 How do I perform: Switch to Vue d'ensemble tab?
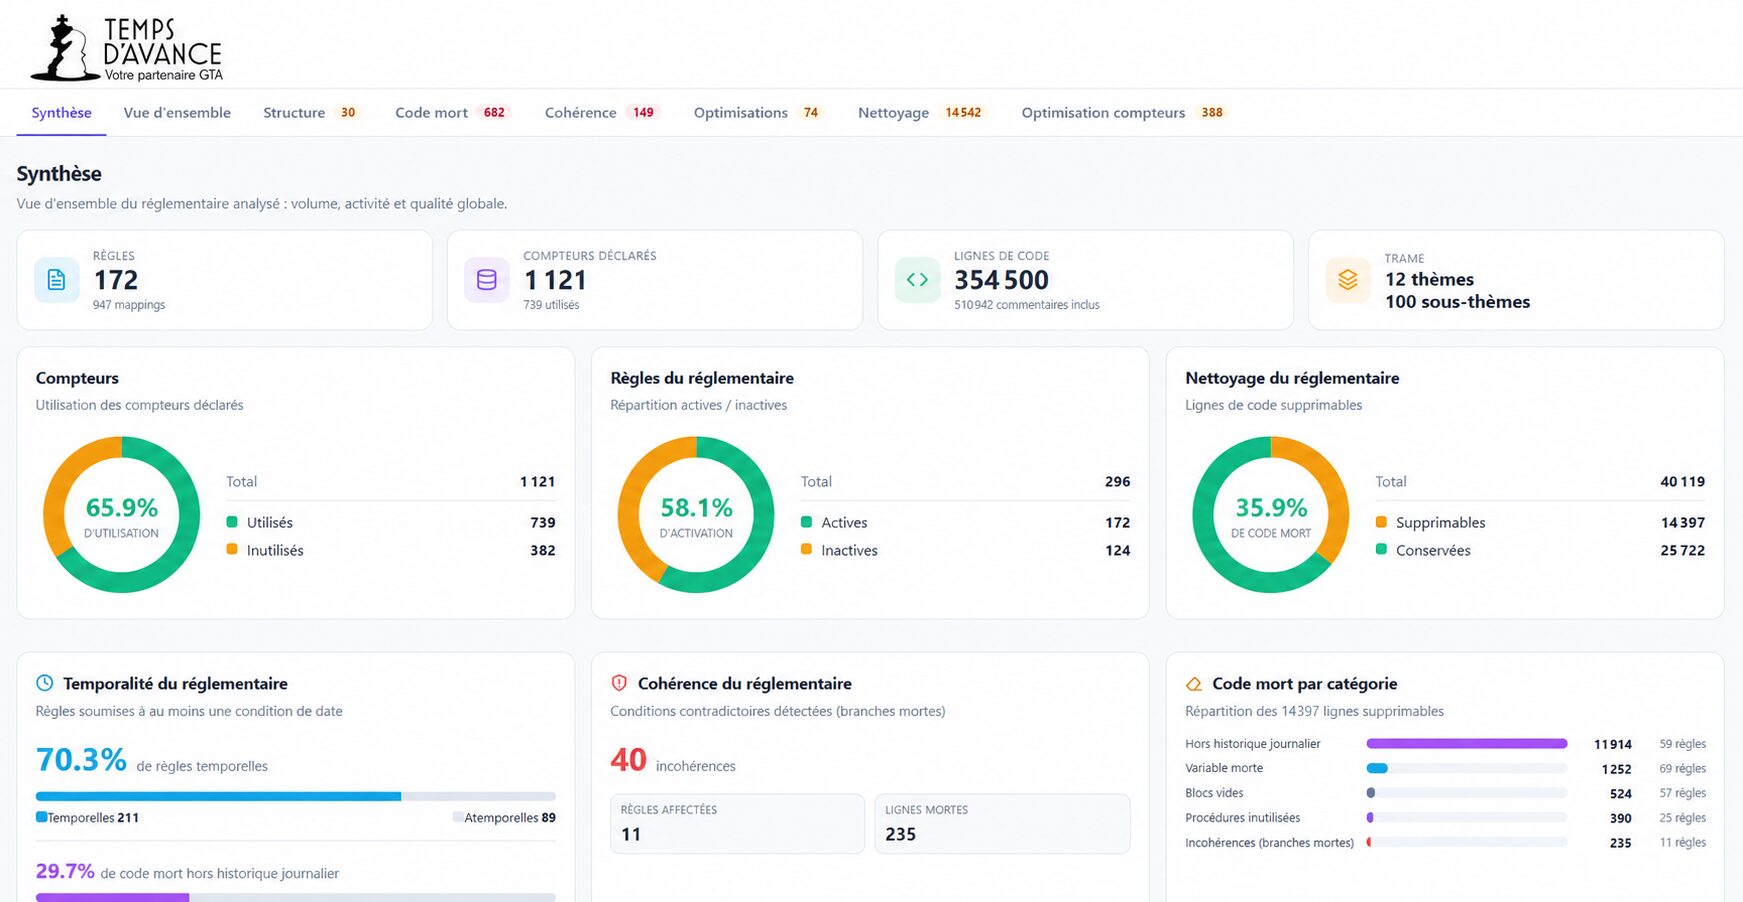click(x=177, y=113)
